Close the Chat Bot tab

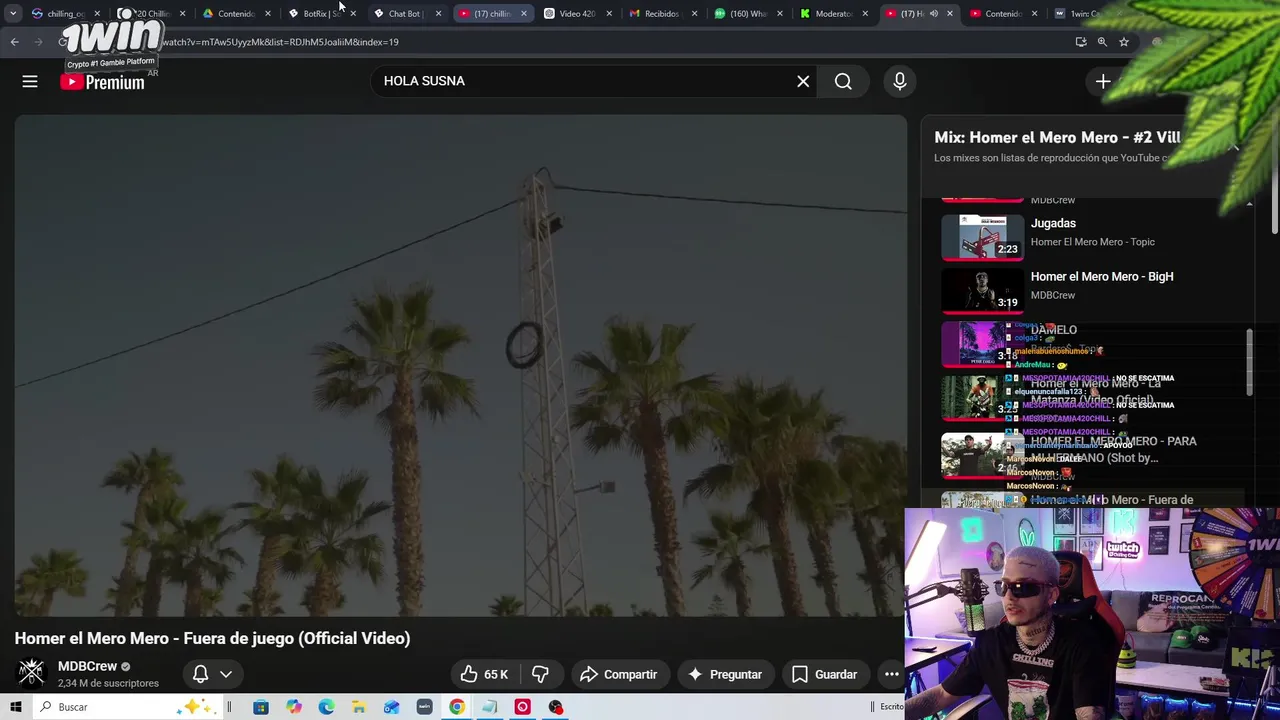click(438, 14)
